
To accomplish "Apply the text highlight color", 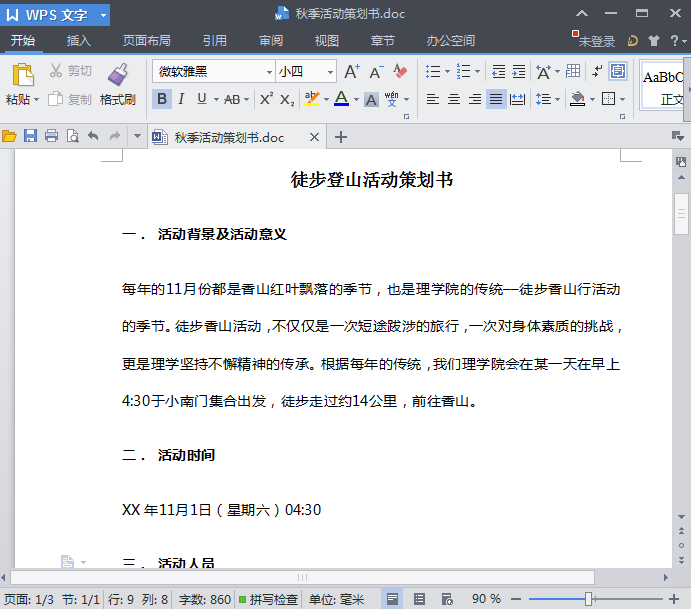I will [x=312, y=99].
